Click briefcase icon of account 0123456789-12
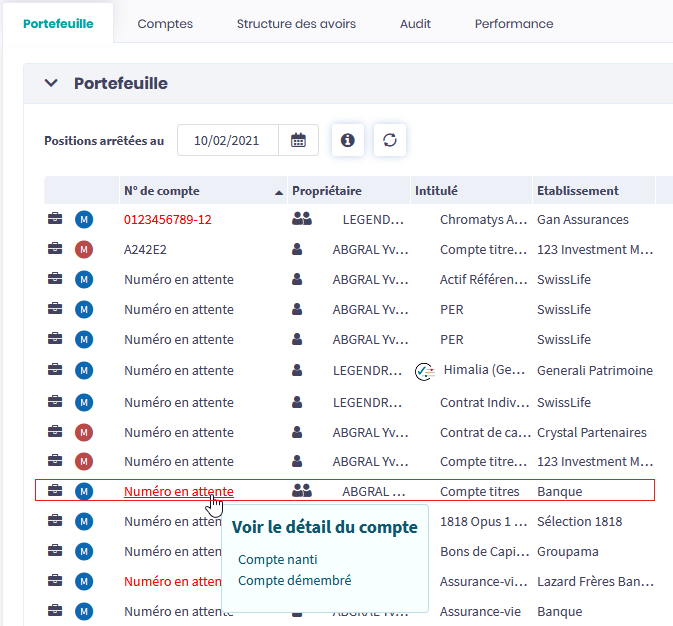This screenshot has height=626, width=673. click(x=55, y=219)
